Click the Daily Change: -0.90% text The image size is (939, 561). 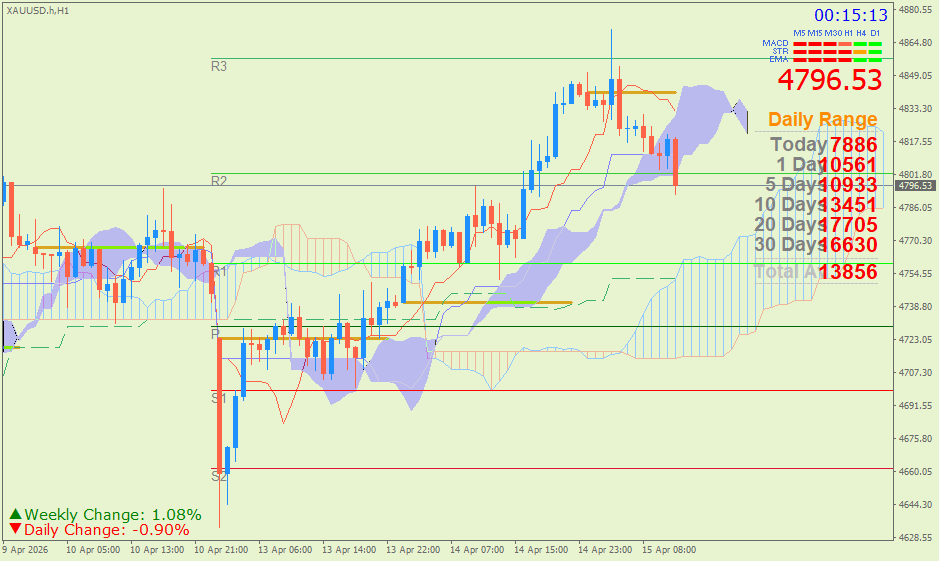click(x=107, y=530)
